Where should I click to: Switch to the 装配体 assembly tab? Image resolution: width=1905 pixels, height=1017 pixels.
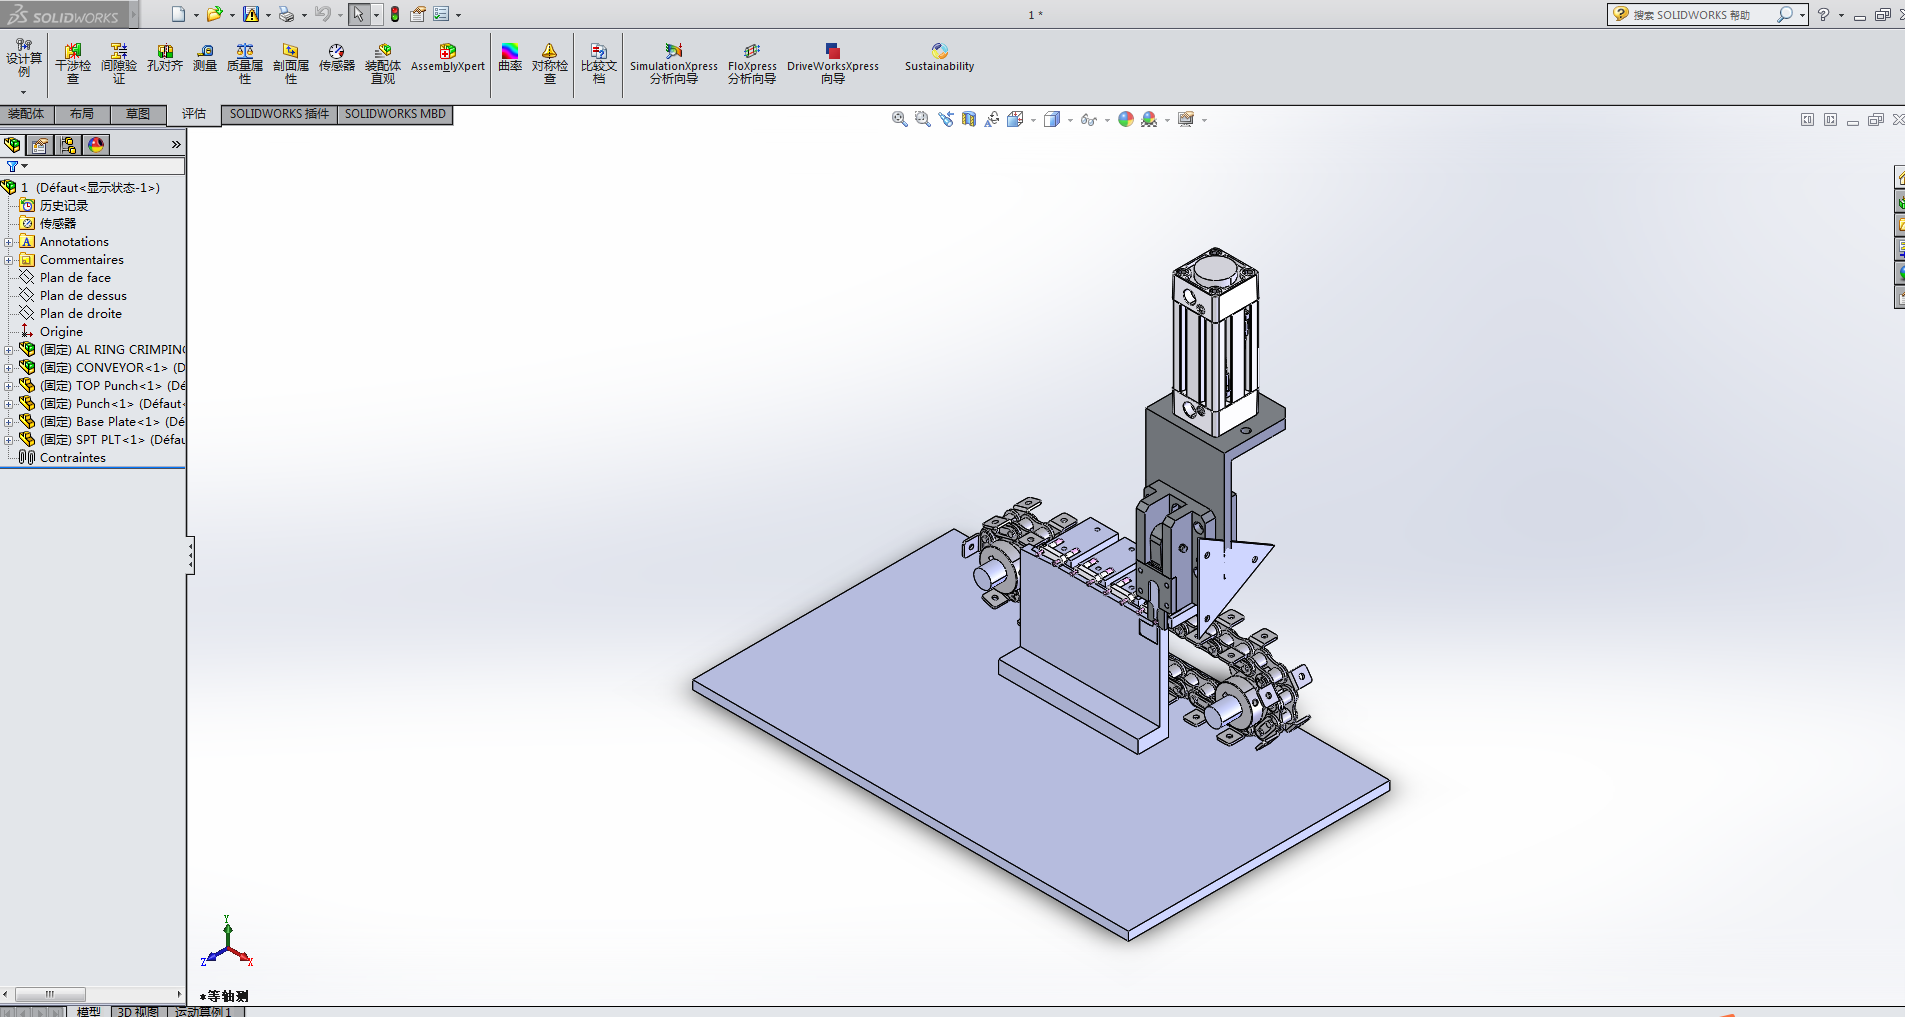tap(27, 114)
